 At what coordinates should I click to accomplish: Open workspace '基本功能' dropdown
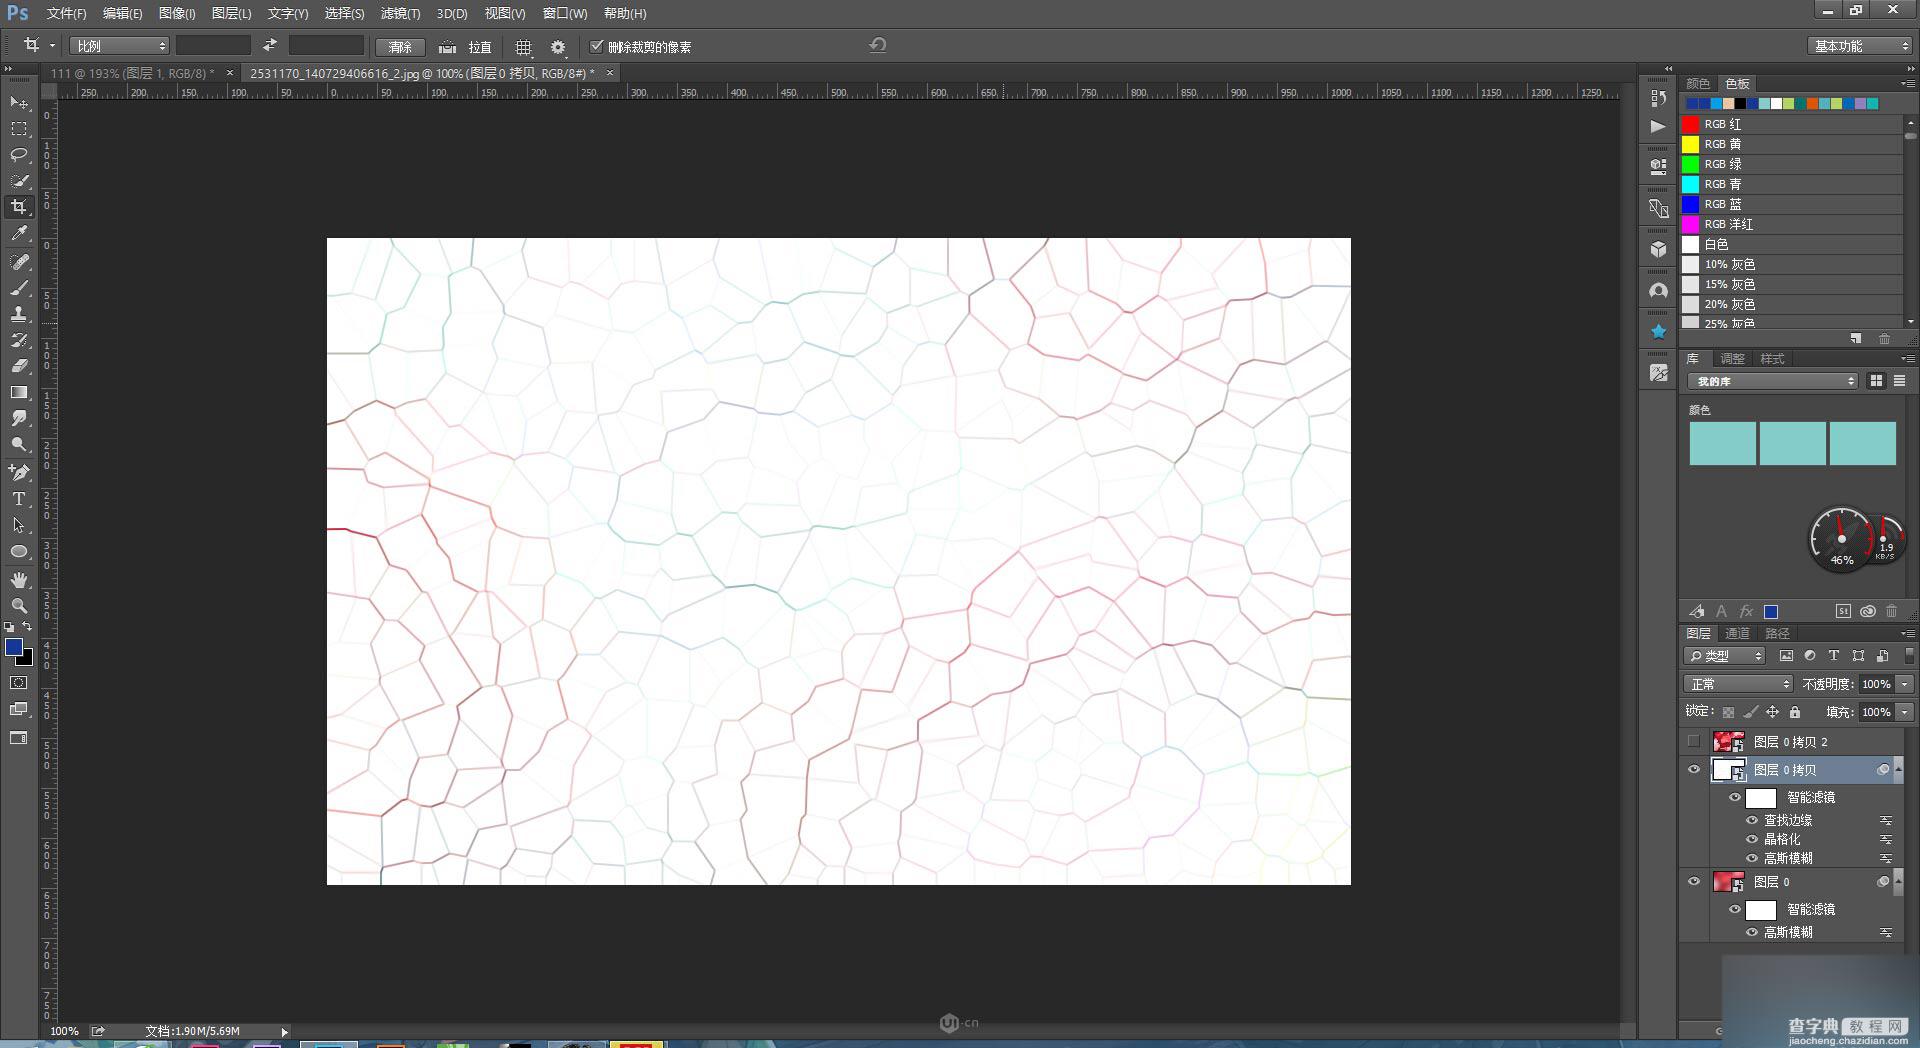point(1860,46)
